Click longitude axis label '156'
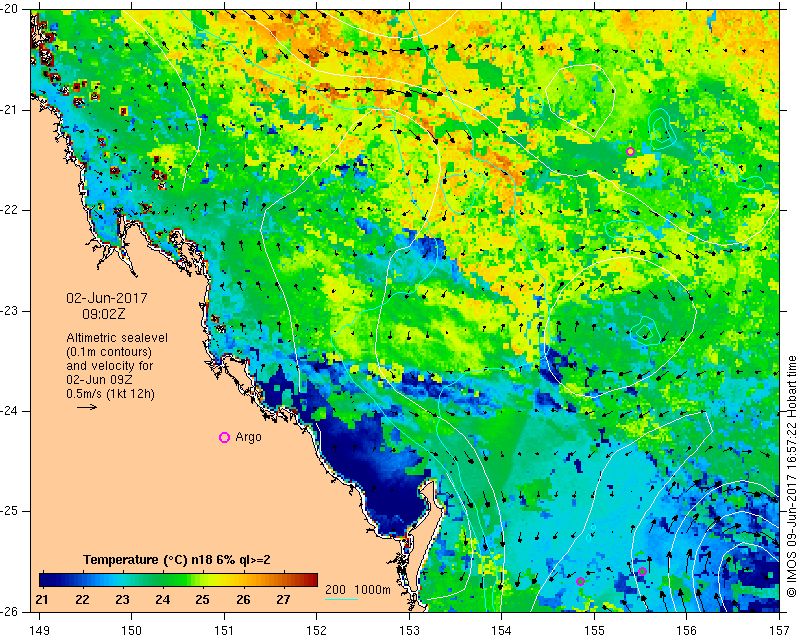The width and height of the screenshot is (800, 640). click(687, 631)
